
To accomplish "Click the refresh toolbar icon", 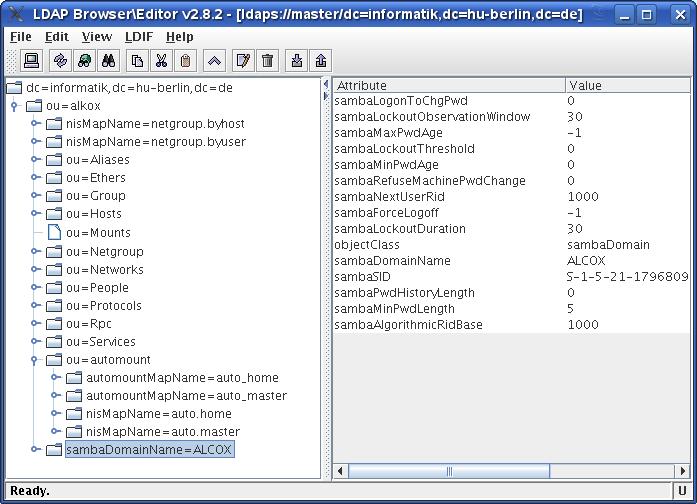I will (x=61, y=61).
